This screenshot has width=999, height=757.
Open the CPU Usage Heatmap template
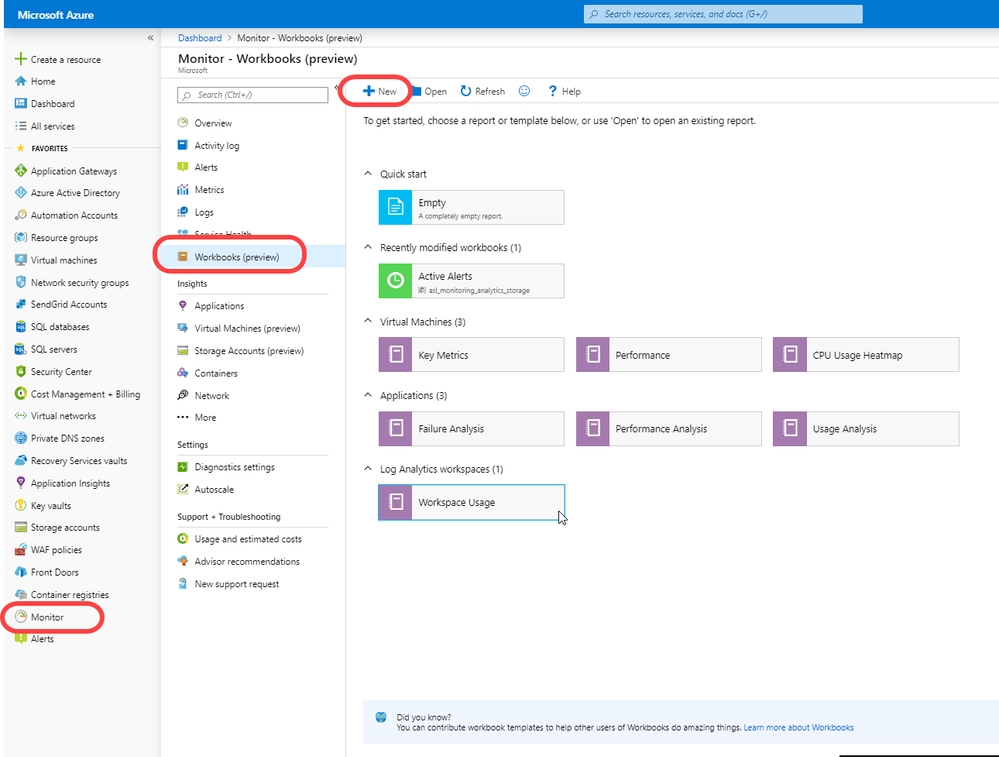(866, 355)
